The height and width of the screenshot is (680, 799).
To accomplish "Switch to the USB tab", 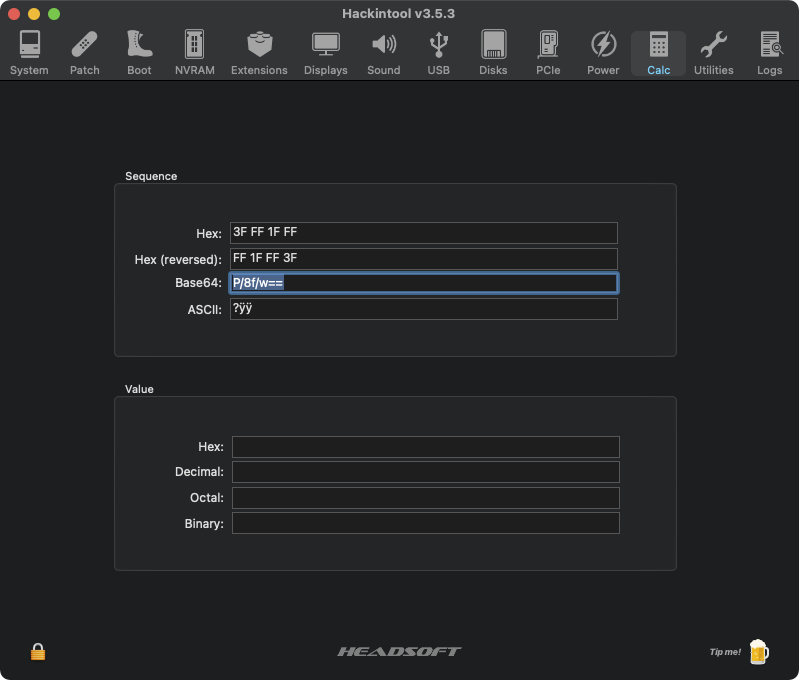I will 439,54.
